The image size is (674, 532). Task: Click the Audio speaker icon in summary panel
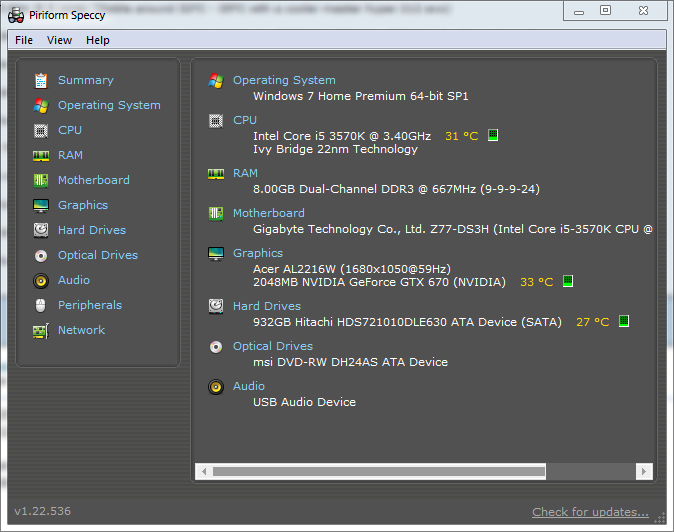pos(216,387)
